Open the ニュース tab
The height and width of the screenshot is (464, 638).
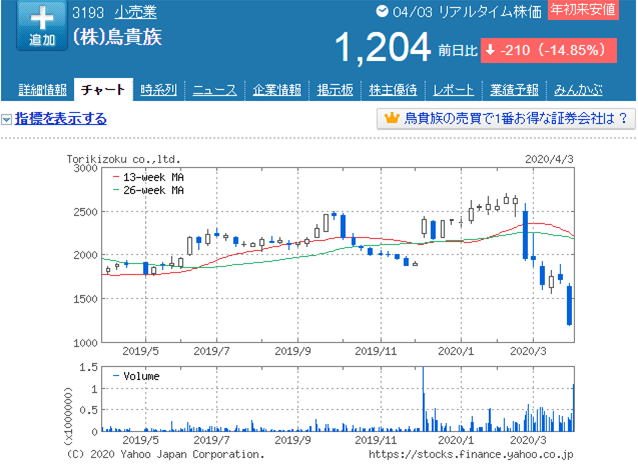214,90
